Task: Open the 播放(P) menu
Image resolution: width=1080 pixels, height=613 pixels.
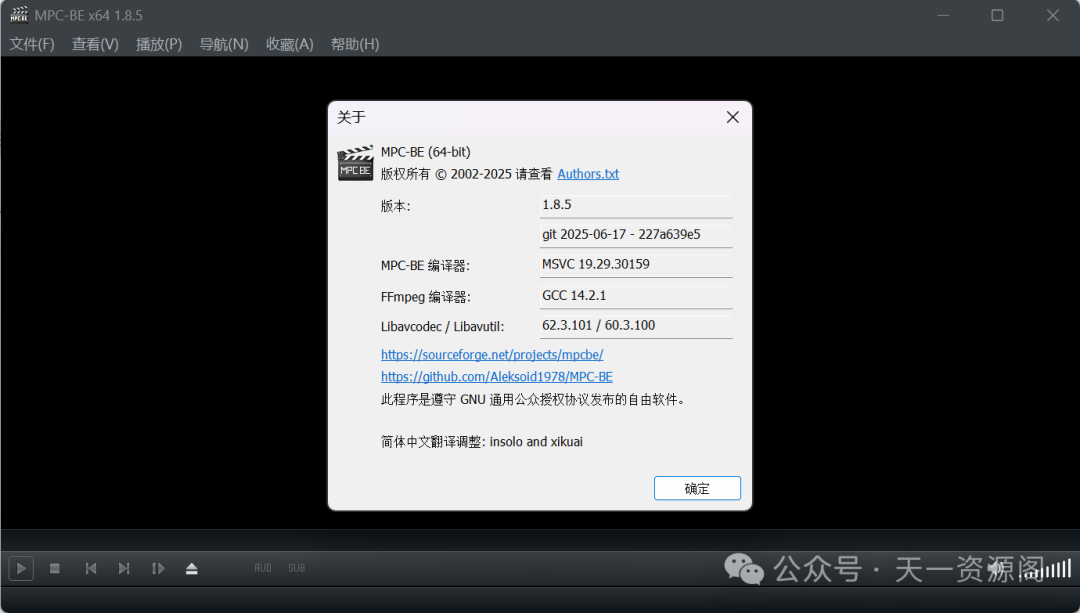Action: tap(159, 44)
